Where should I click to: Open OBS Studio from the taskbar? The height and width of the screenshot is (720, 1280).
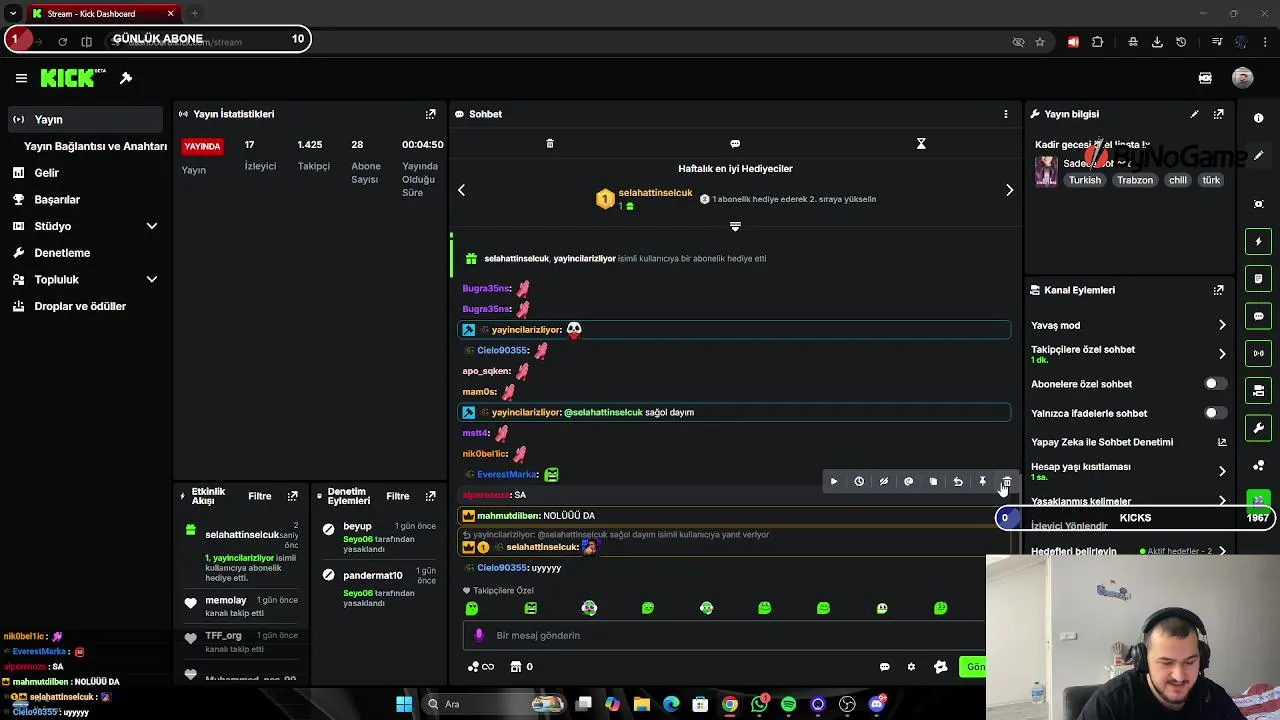tap(848, 704)
